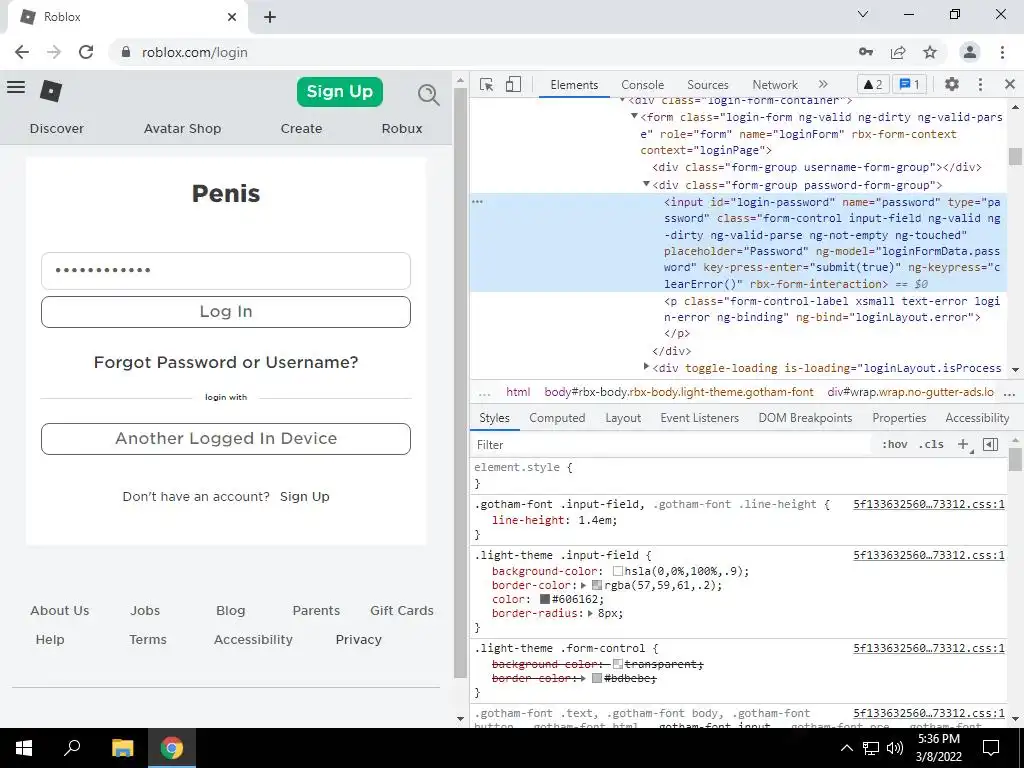
Task: Click the password input field
Action: click(x=226, y=270)
